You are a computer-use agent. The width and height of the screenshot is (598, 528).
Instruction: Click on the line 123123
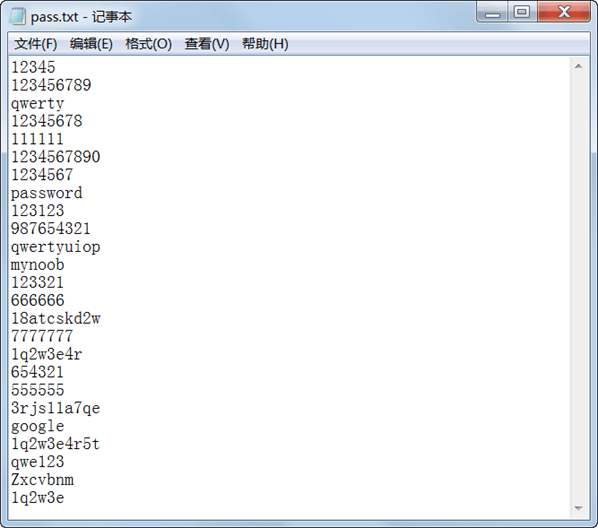click(37, 211)
